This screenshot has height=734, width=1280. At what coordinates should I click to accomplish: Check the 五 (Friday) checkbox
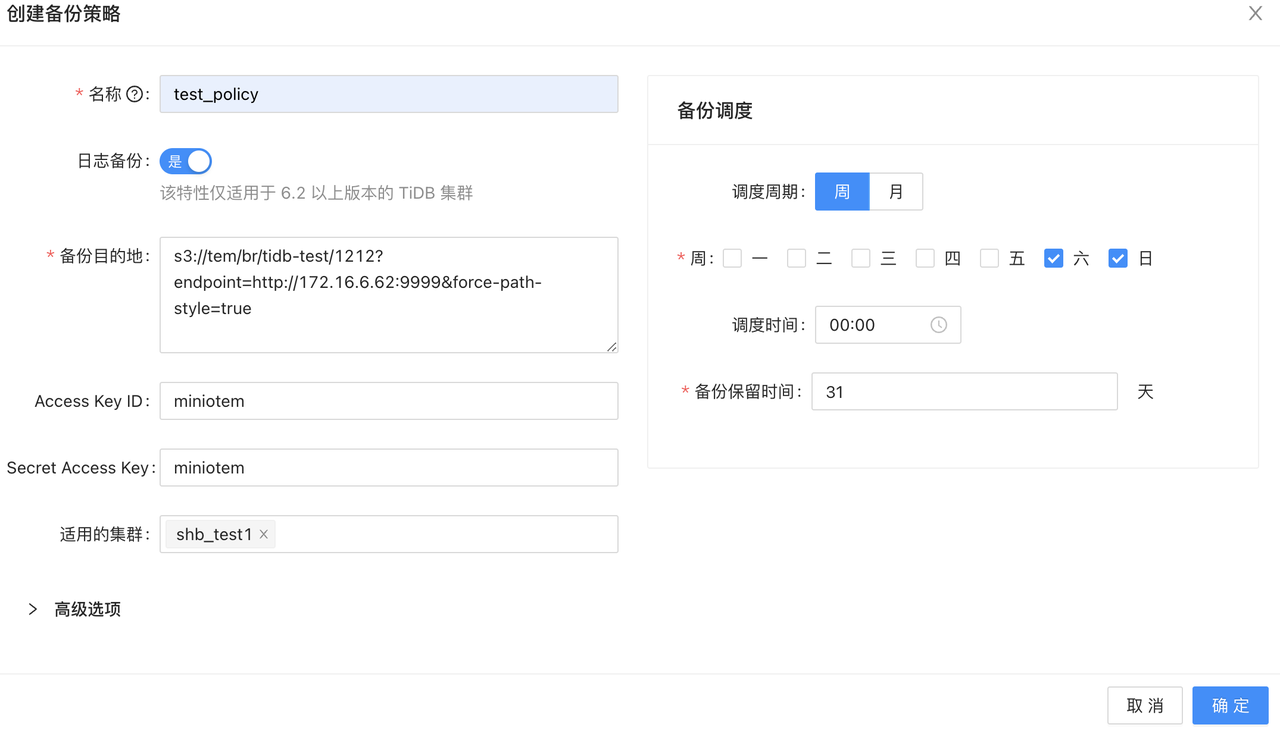[989, 258]
